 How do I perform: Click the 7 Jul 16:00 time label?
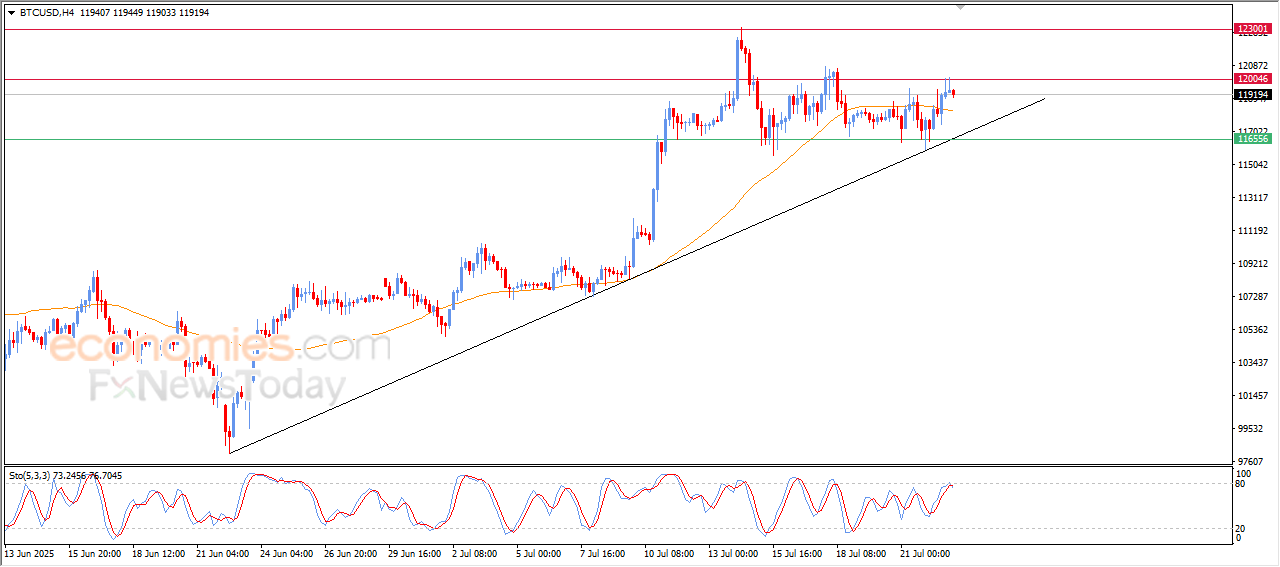click(x=603, y=552)
